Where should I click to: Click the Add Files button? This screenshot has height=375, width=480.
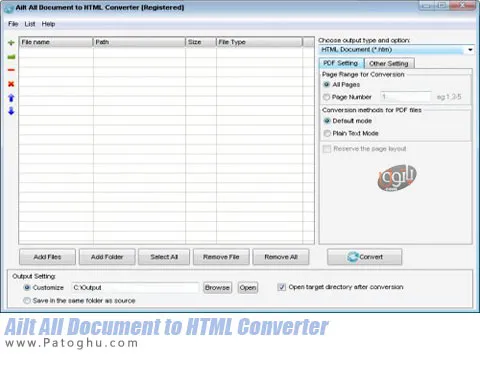pyautogui.click(x=47, y=257)
